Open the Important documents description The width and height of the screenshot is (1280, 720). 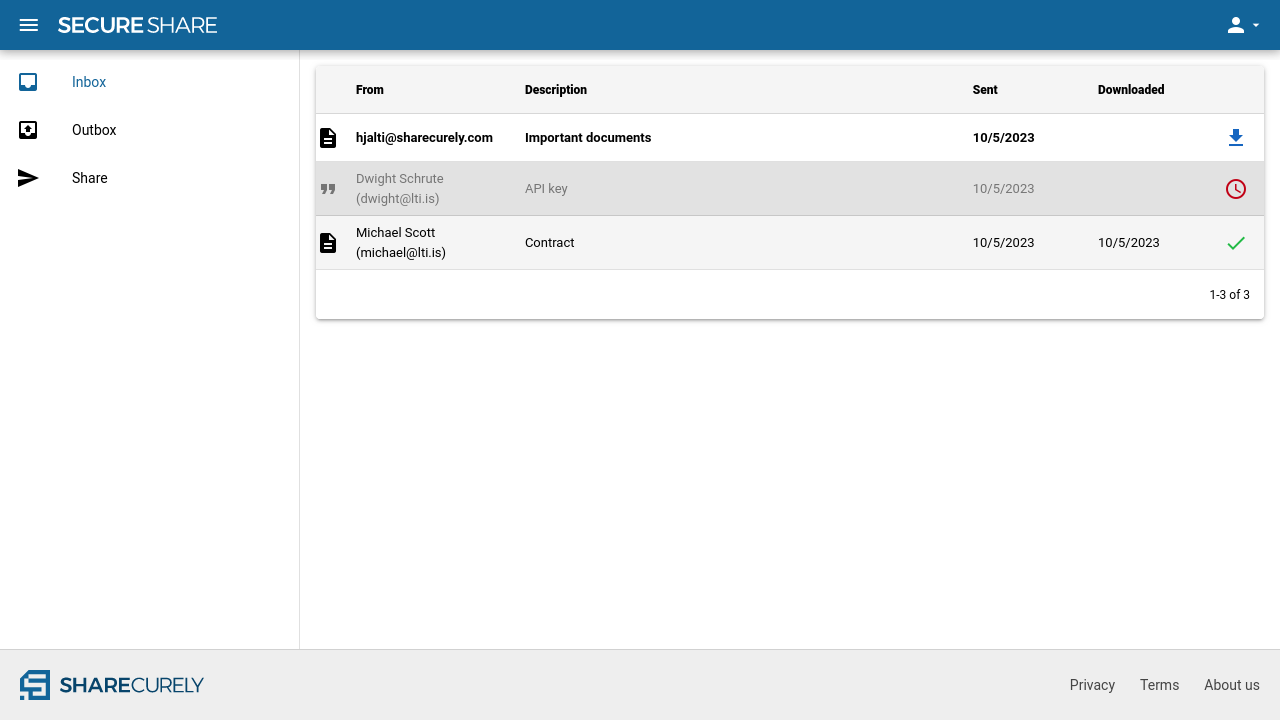click(x=588, y=138)
